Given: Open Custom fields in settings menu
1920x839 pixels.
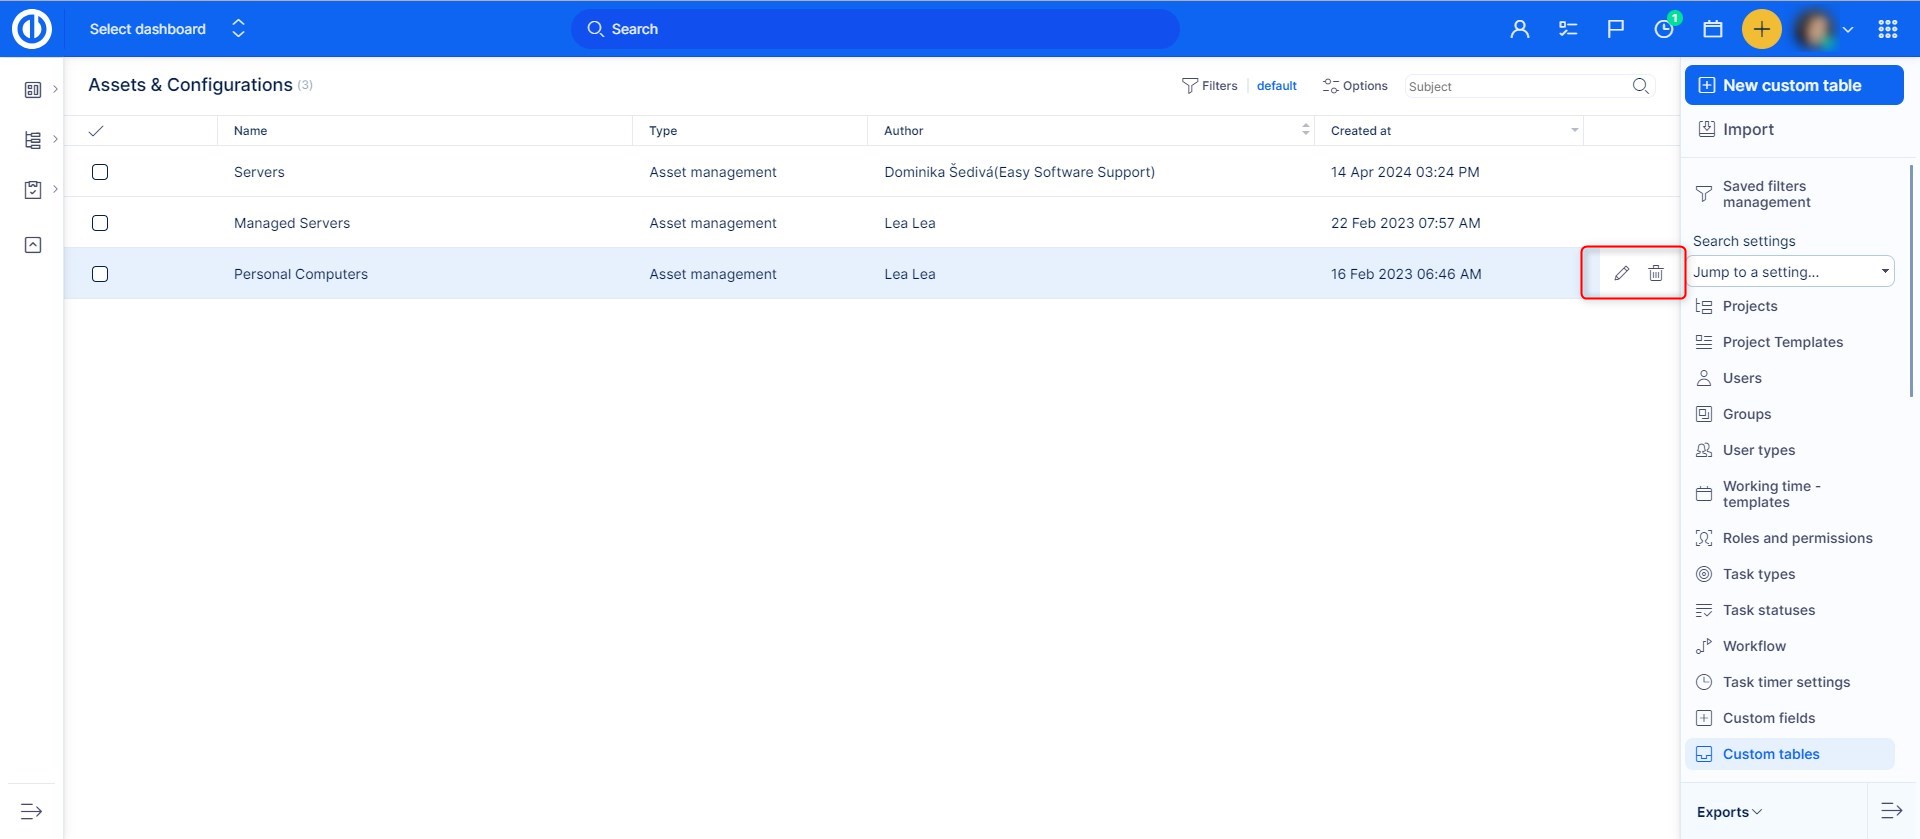Looking at the screenshot, I should point(1768,718).
